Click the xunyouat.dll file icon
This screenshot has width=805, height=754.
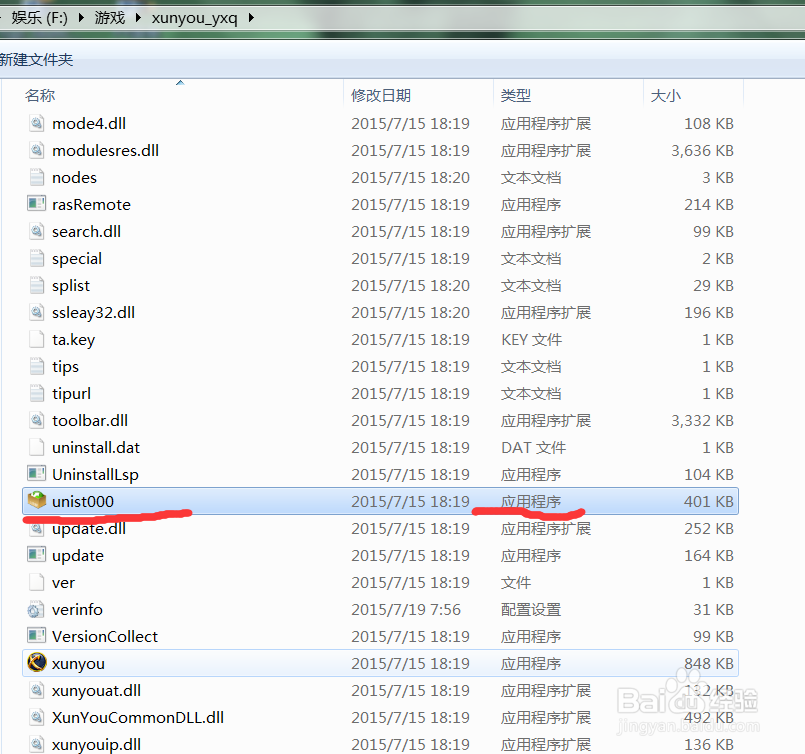(x=36, y=691)
